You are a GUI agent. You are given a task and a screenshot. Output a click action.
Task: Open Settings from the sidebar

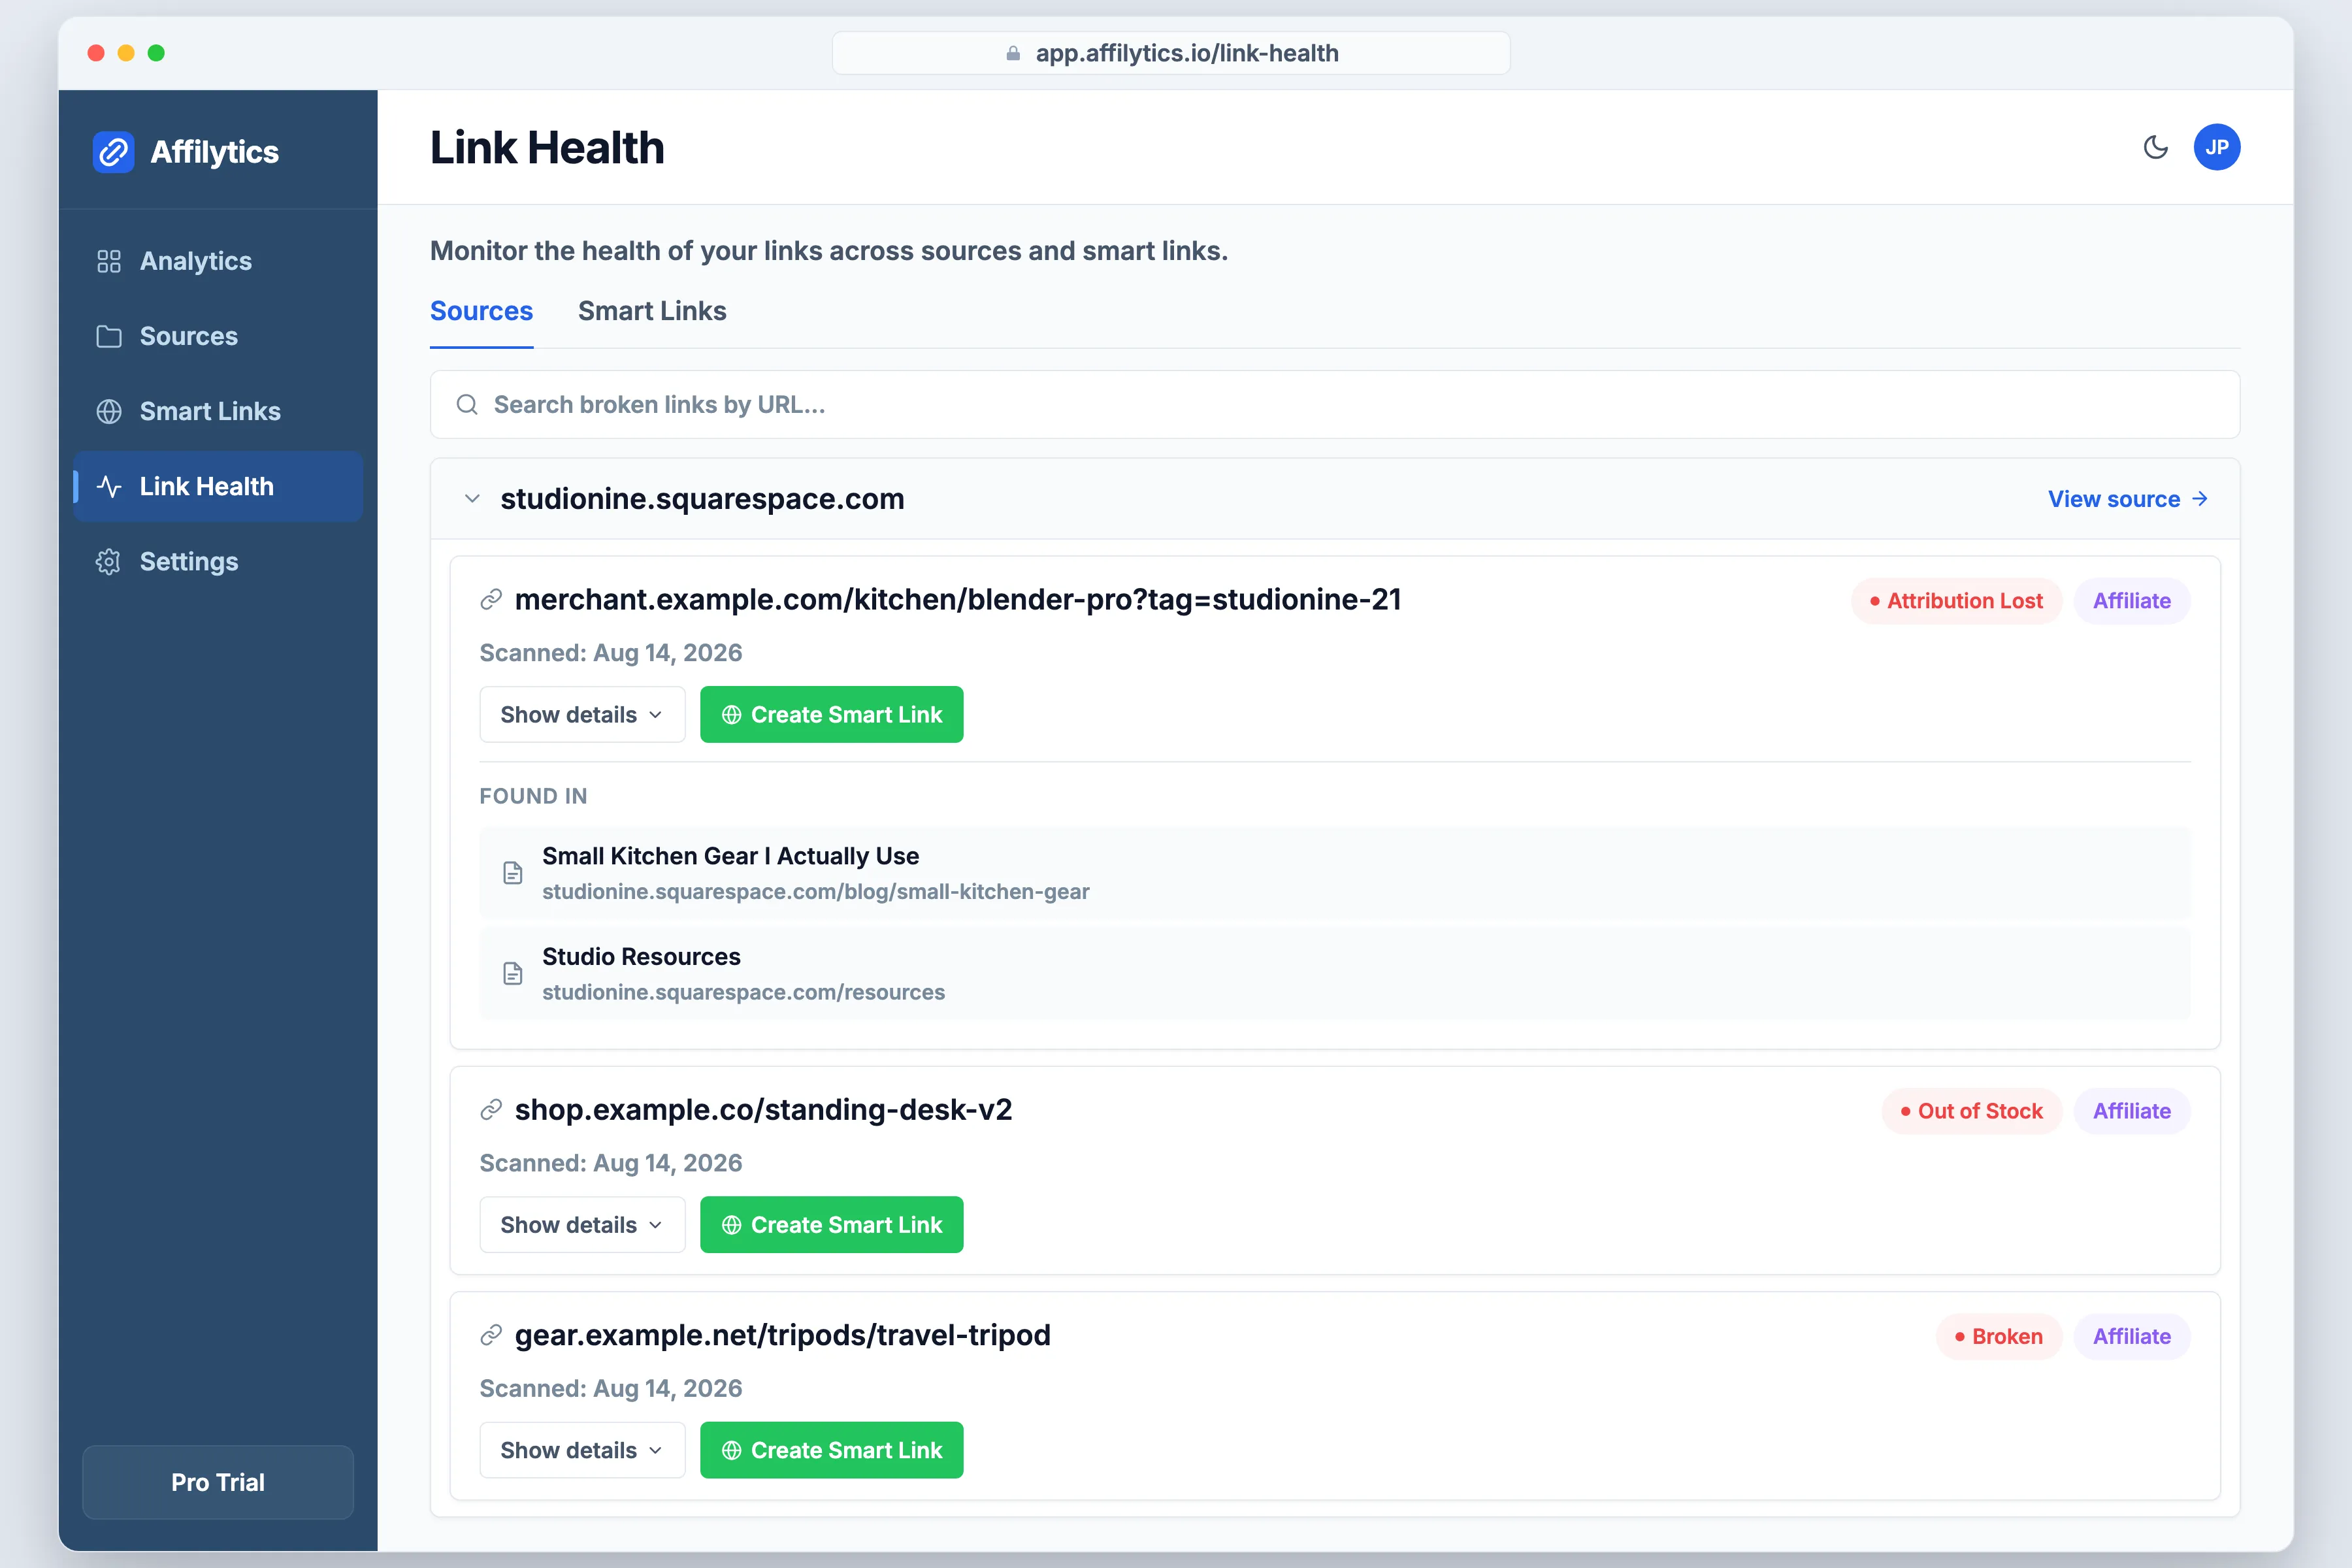pyautogui.click(x=218, y=561)
